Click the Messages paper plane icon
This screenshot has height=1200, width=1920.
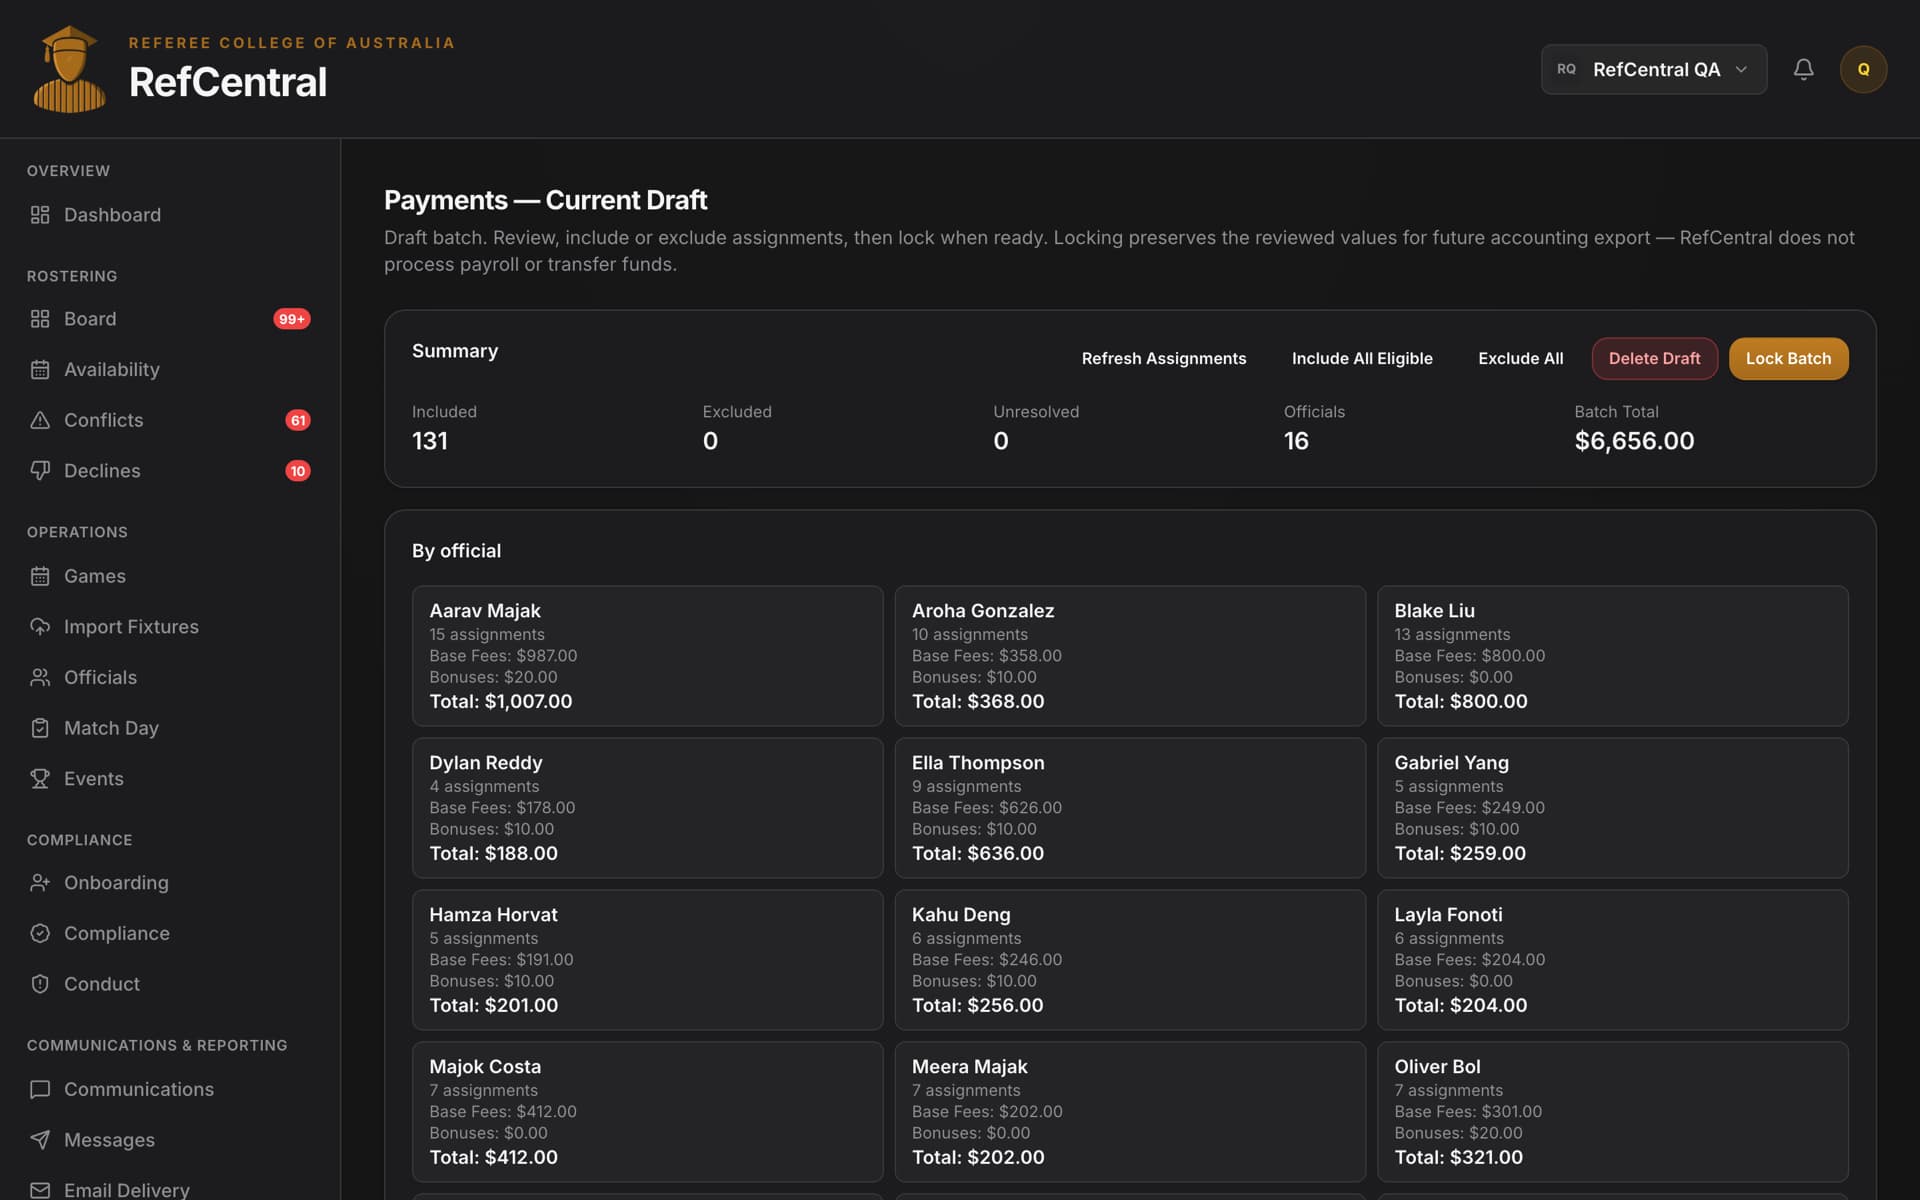click(x=40, y=1140)
